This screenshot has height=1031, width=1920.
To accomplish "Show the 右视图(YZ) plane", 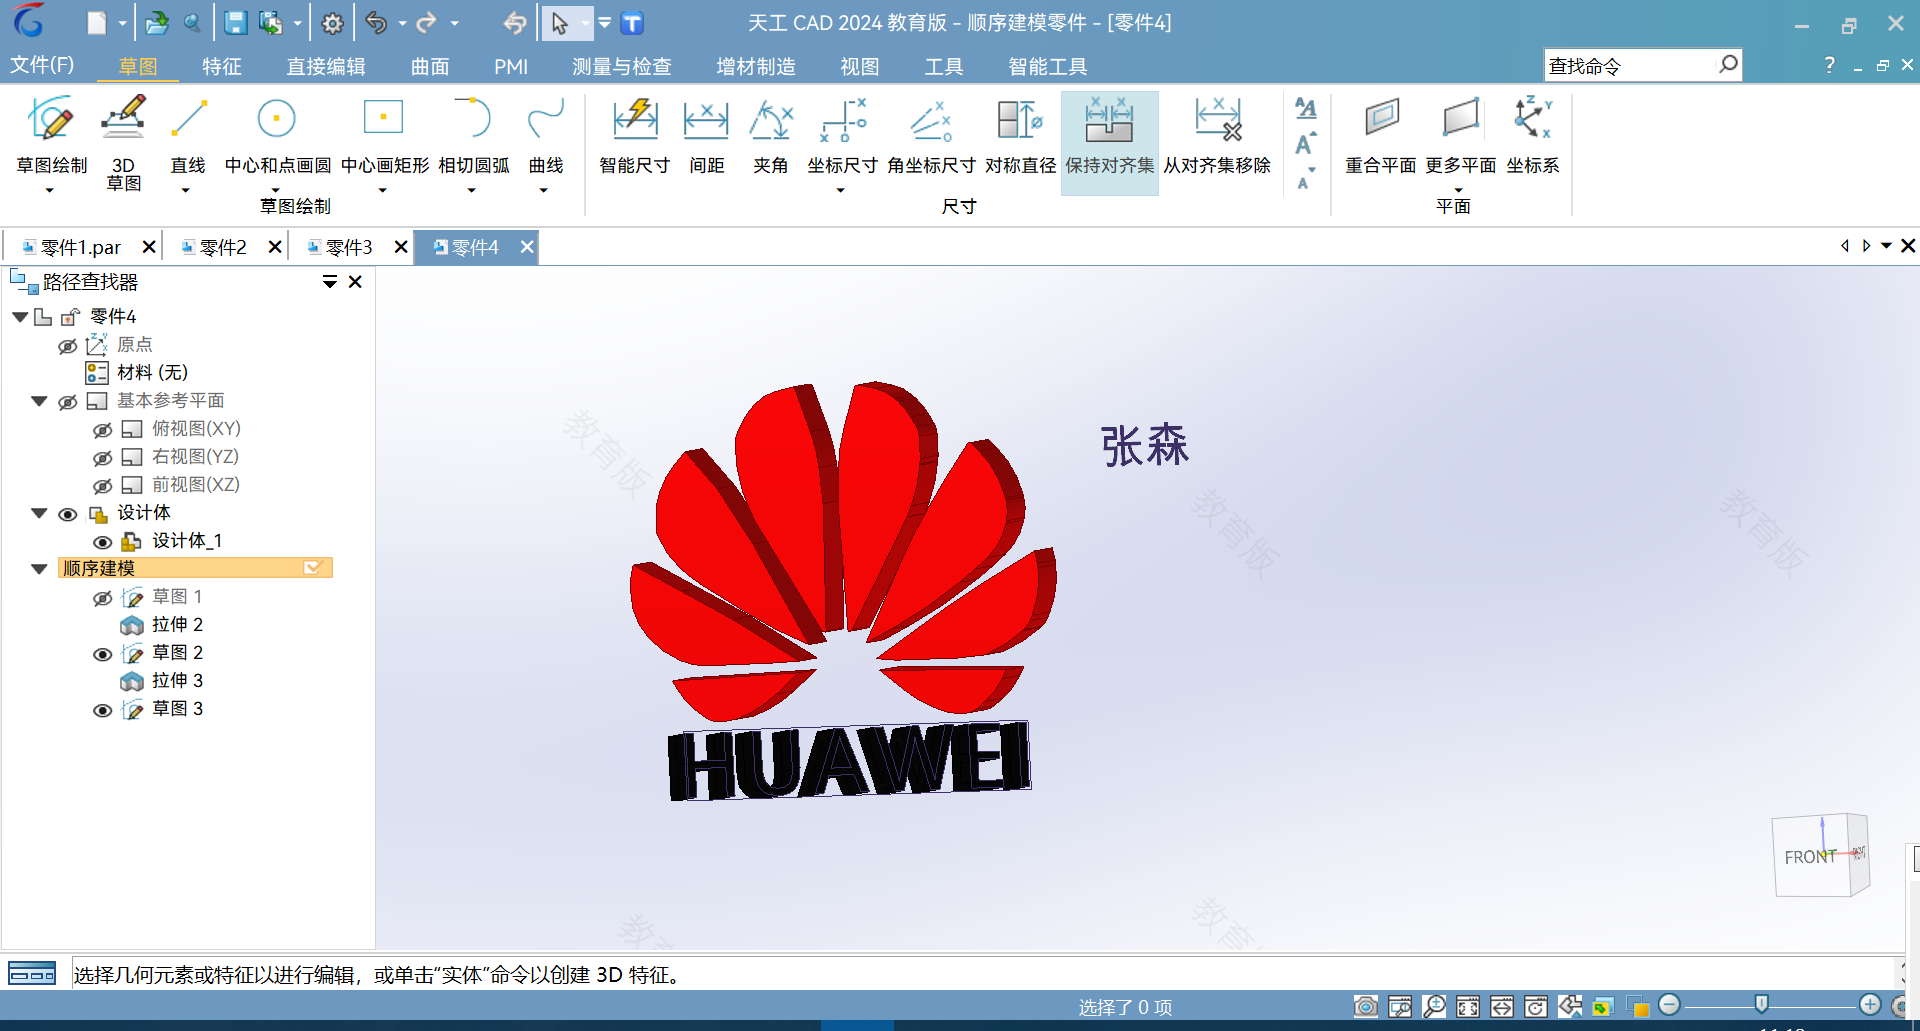I will [x=102, y=458].
